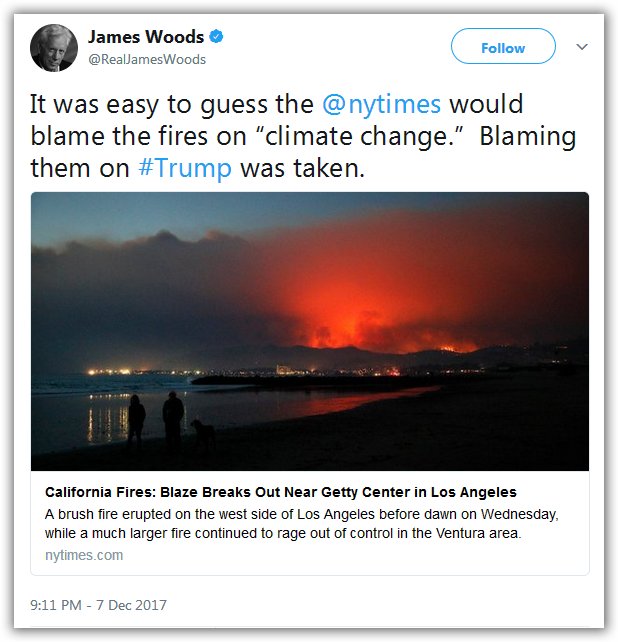Open the 9:11 PM tweet timestamp

coord(98,605)
